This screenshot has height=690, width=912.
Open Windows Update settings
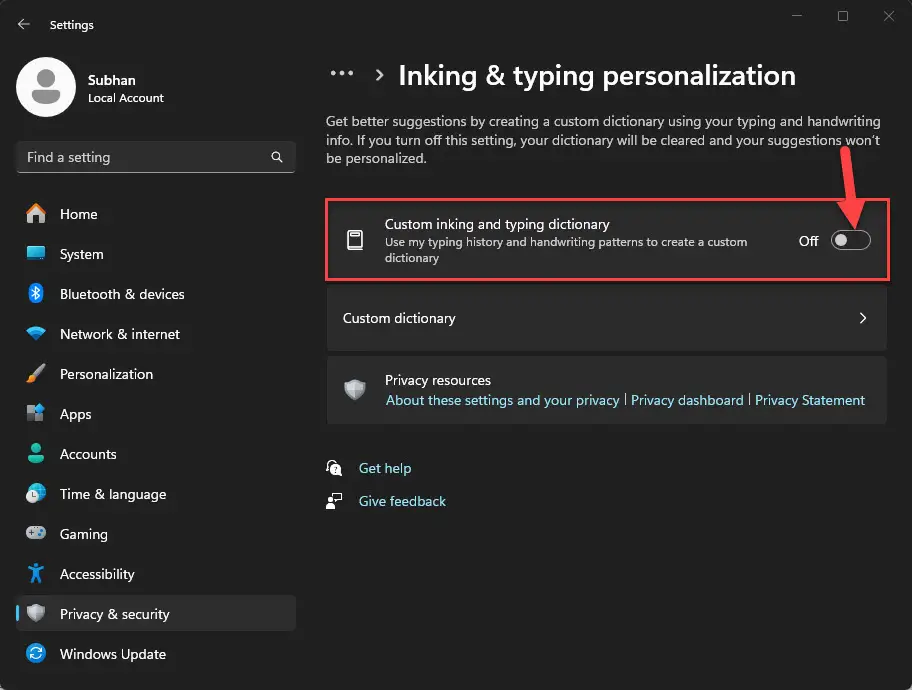pos(155,653)
